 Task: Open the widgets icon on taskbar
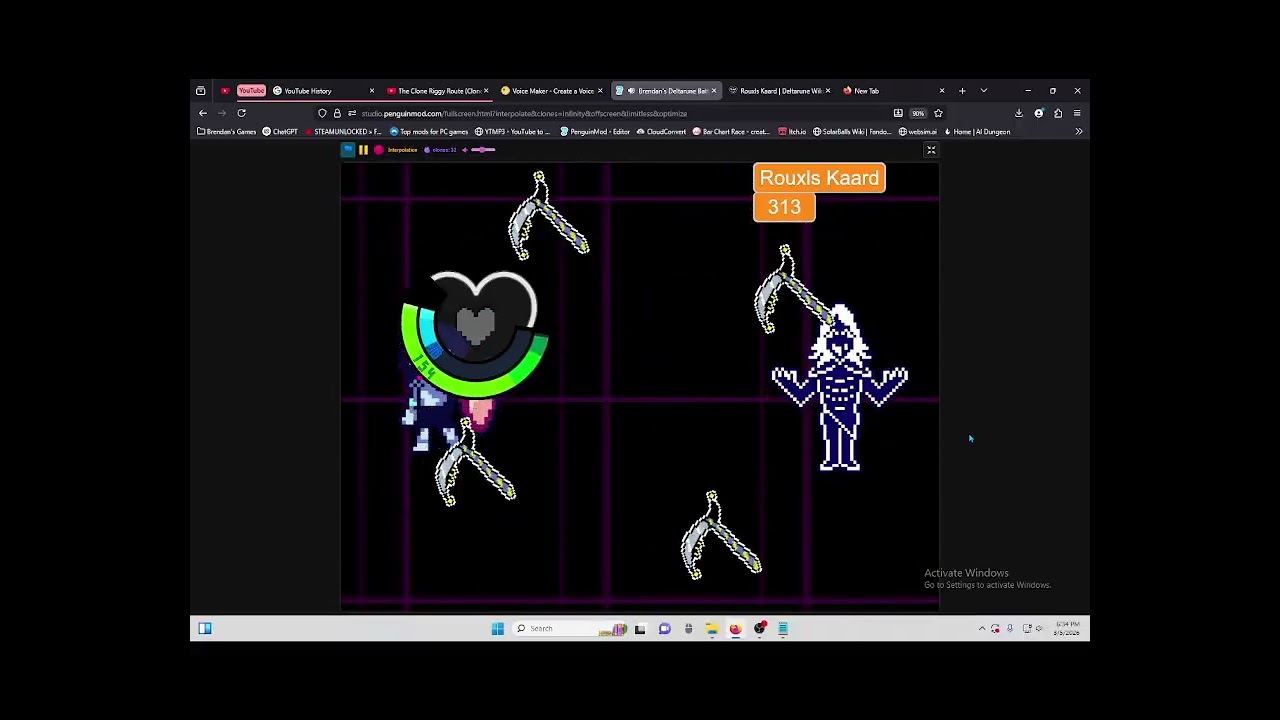click(x=205, y=629)
